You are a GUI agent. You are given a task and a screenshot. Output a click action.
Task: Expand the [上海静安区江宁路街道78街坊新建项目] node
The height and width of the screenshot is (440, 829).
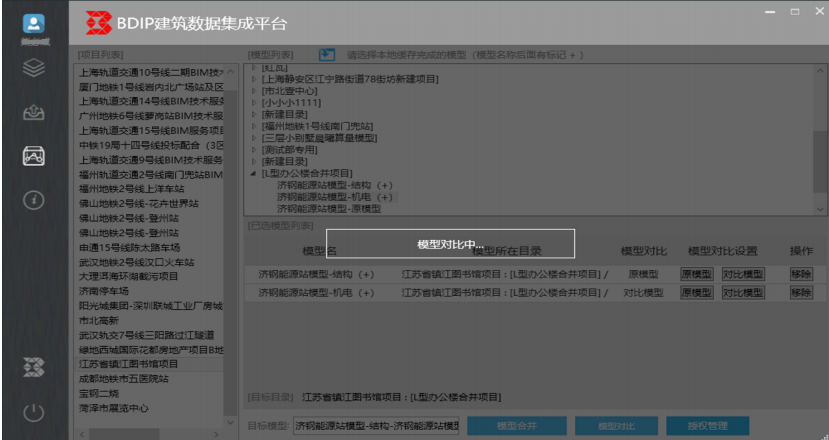[254, 79]
